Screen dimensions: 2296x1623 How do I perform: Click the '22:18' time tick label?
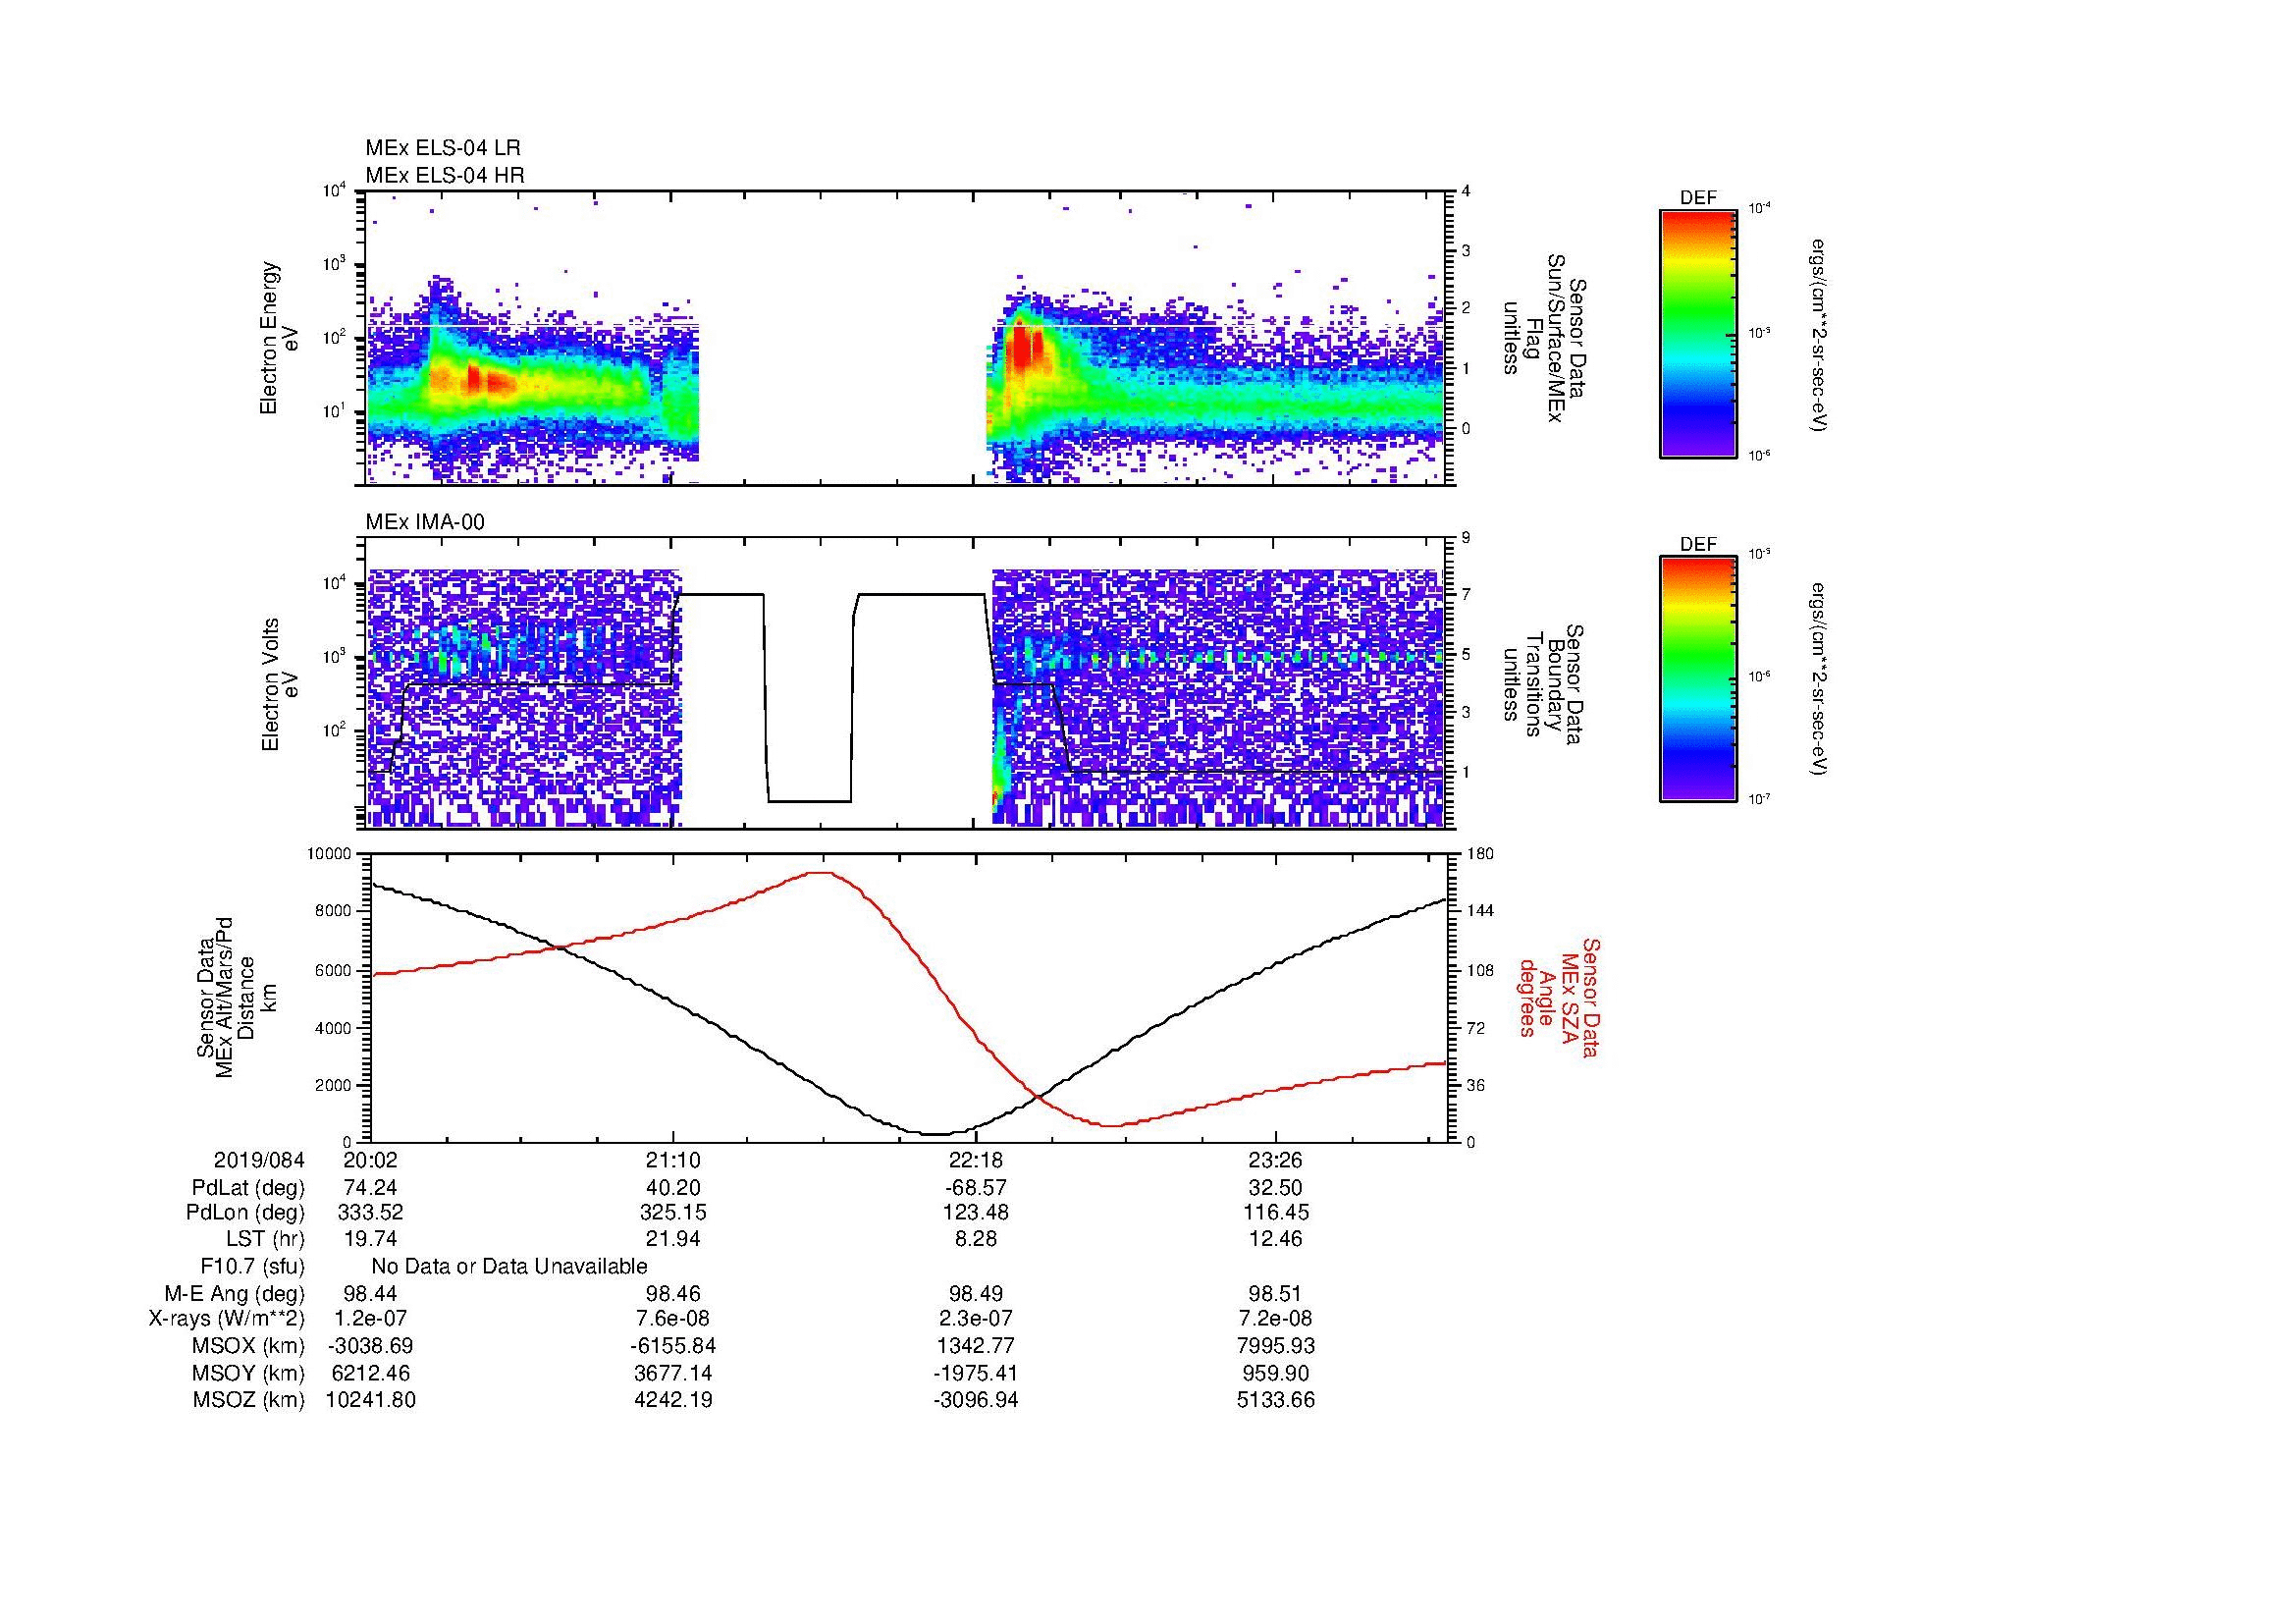click(x=976, y=1161)
